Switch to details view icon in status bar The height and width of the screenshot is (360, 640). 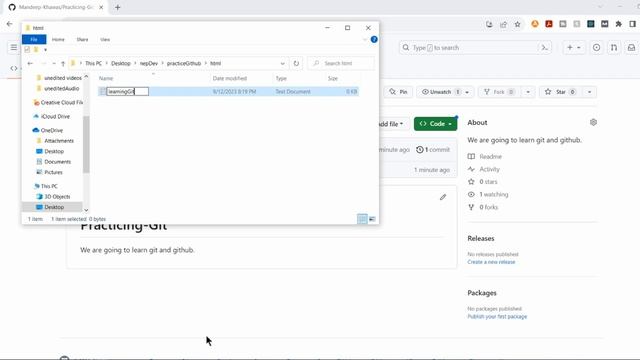[x=362, y=219]
